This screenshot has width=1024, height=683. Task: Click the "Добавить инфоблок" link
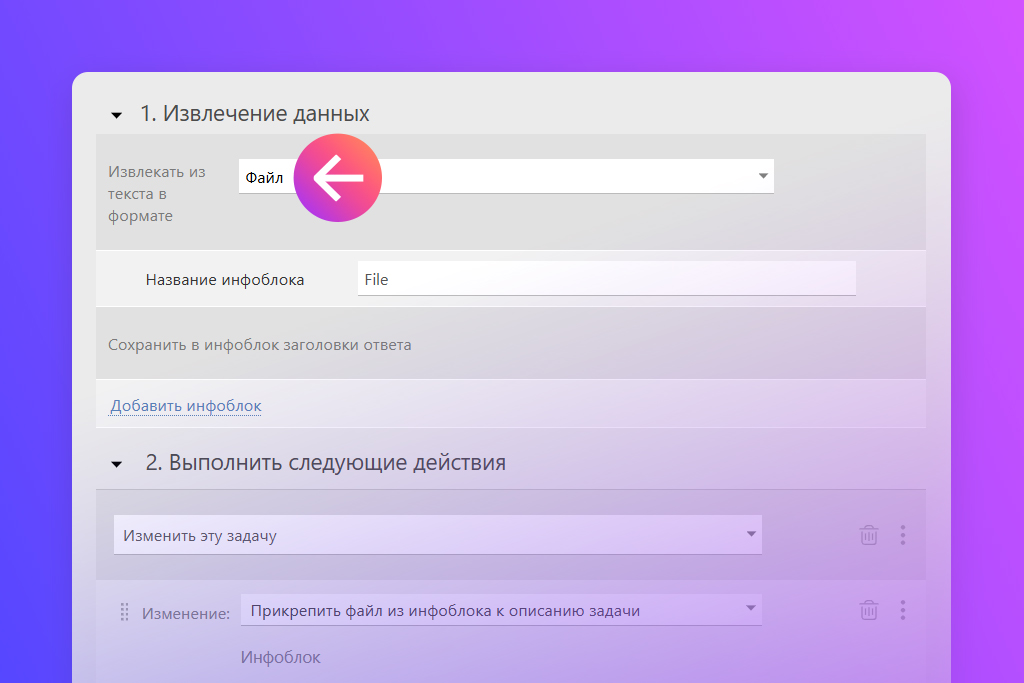tap(186, 406)
